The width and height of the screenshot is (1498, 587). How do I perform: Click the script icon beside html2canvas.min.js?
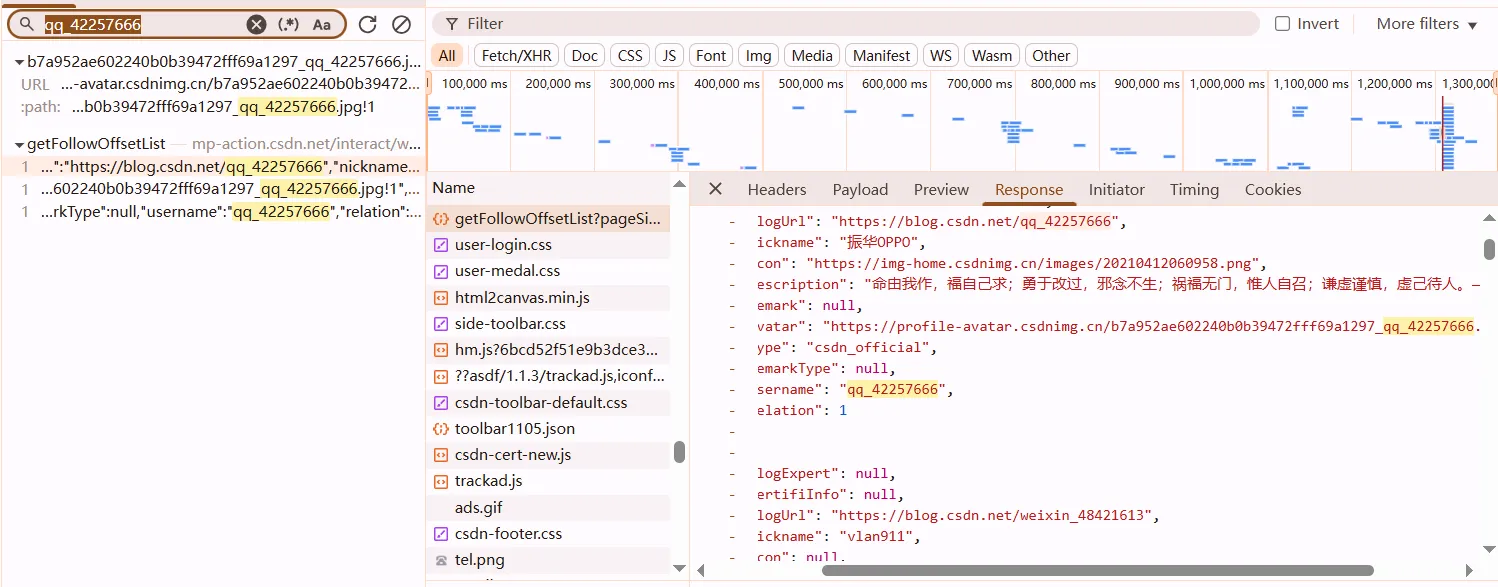[441, 297]
